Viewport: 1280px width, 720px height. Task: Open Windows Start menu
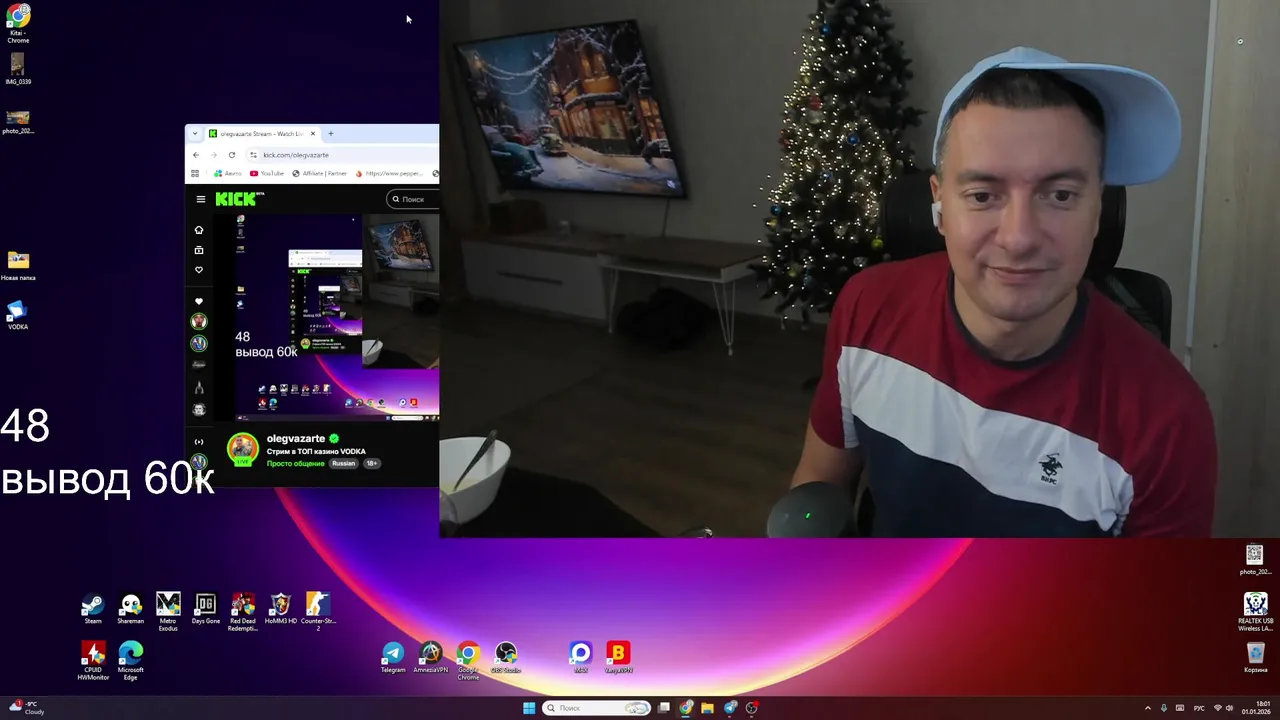point(529,708)
